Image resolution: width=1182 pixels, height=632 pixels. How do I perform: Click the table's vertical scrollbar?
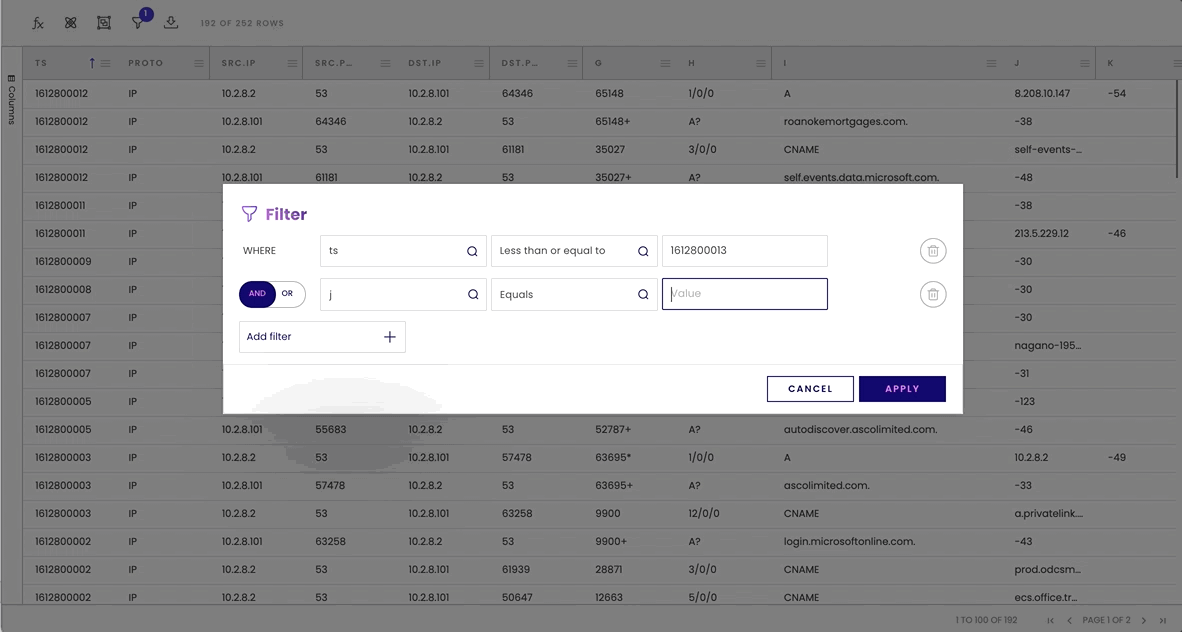[1177, 129]
